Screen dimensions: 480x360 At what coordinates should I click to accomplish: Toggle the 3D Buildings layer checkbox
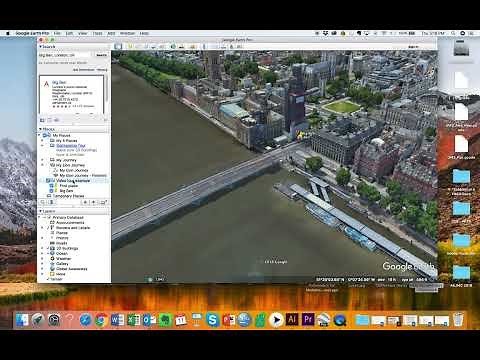(x=48, y=248)
